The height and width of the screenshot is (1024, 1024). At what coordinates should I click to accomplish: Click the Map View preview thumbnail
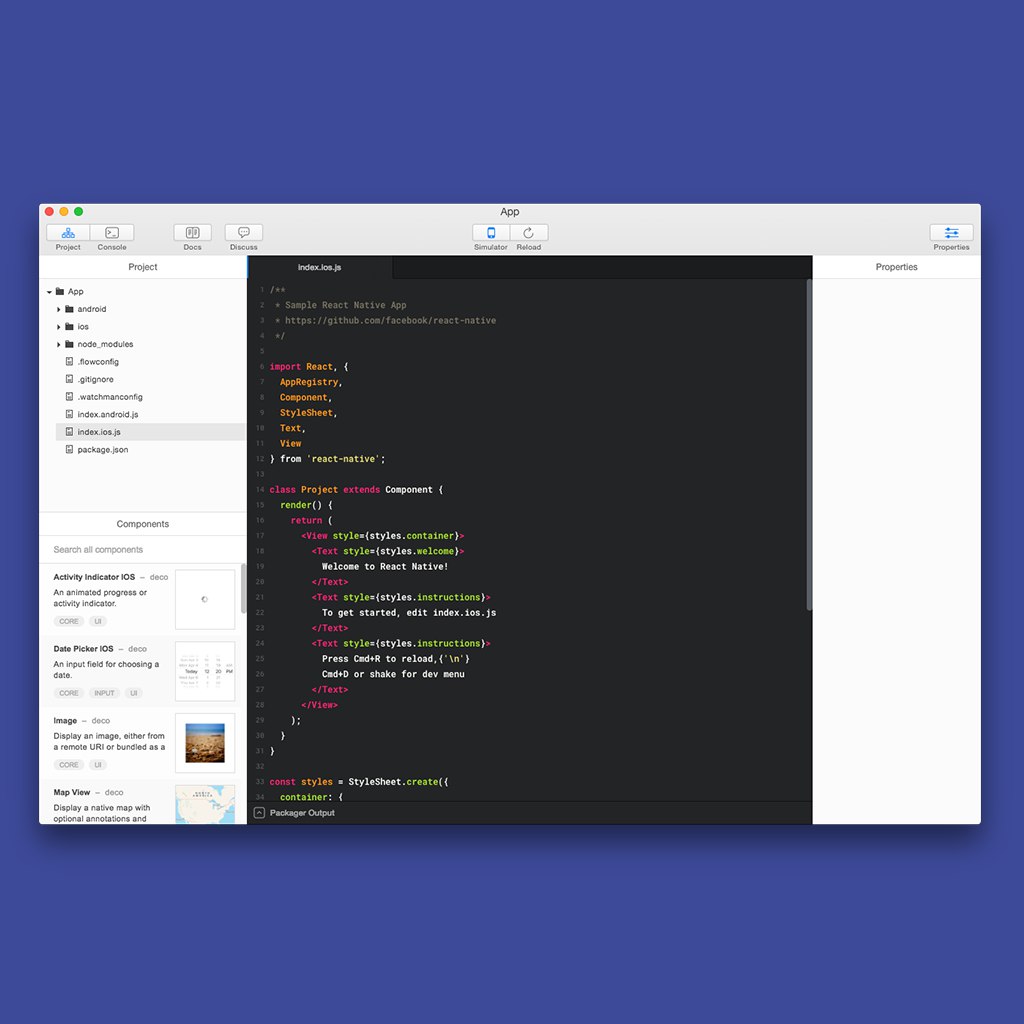[x=205, y=804]
